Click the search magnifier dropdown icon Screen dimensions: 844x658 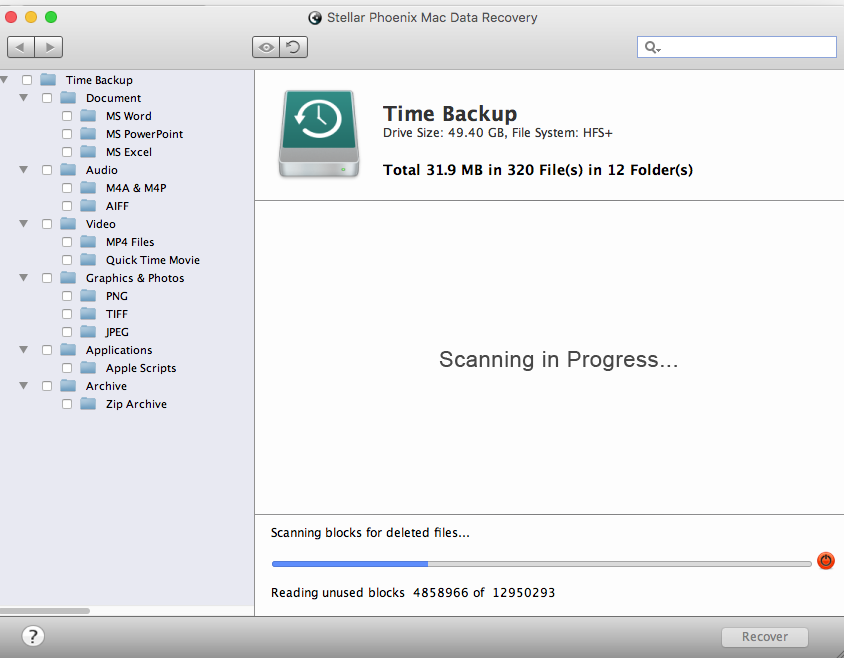[652, 47]
